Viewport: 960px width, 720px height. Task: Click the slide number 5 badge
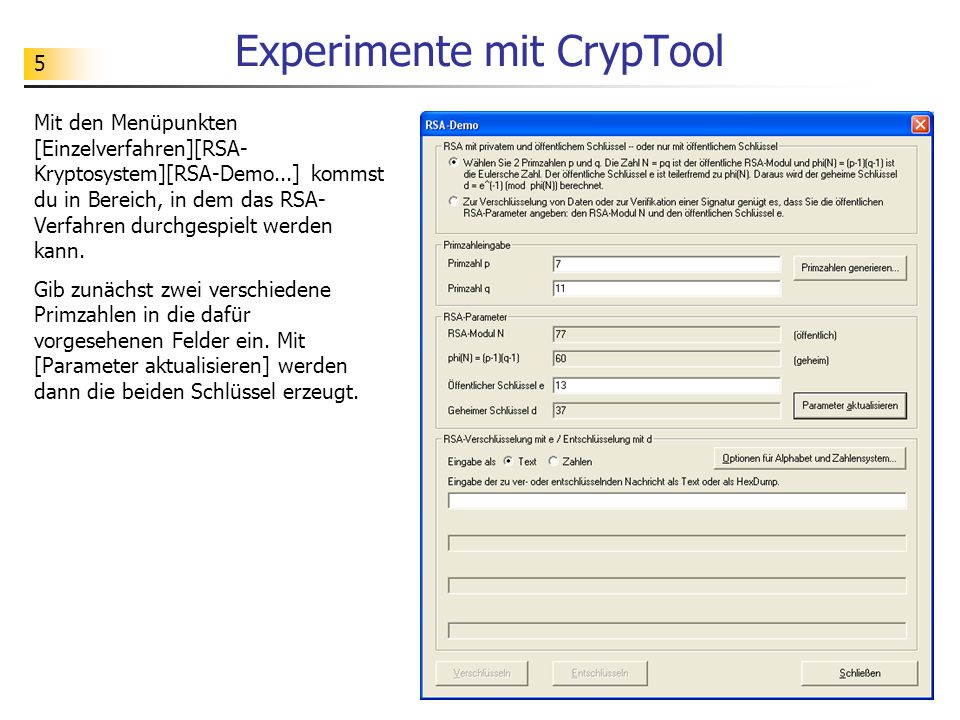coord(40,64)
